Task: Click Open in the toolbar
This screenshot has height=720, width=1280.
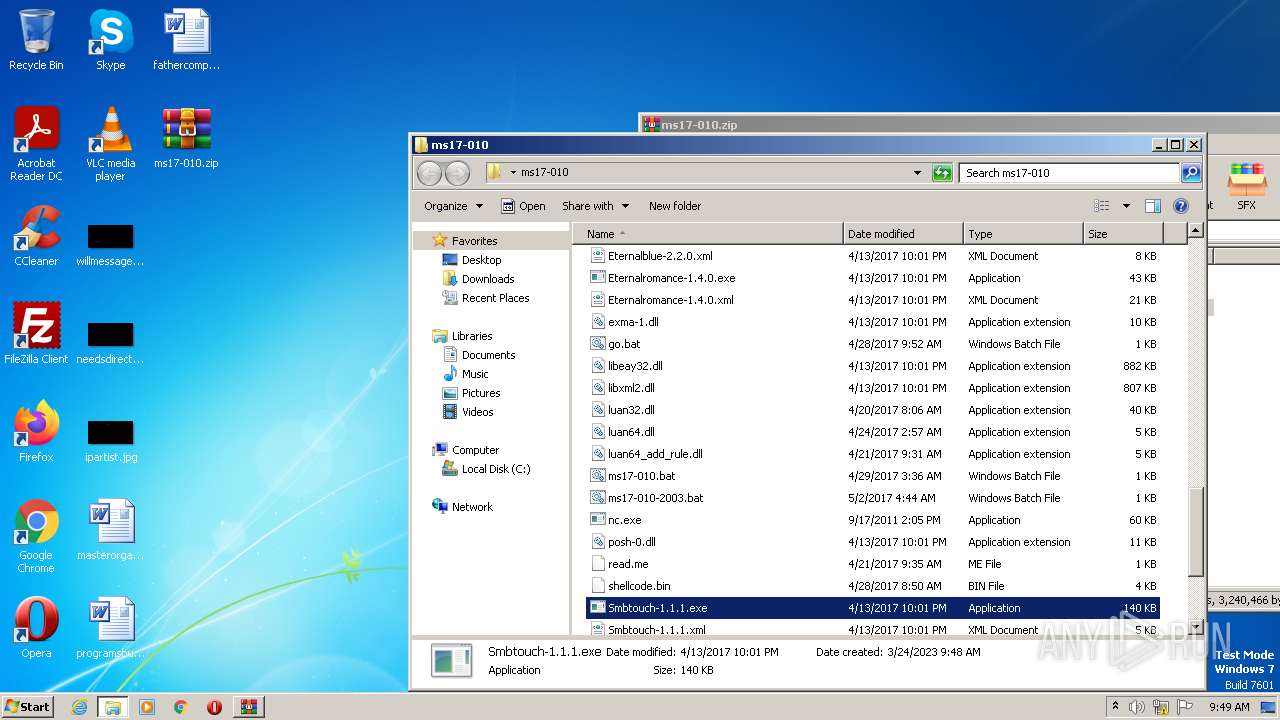Action: (x=523, y=206)
